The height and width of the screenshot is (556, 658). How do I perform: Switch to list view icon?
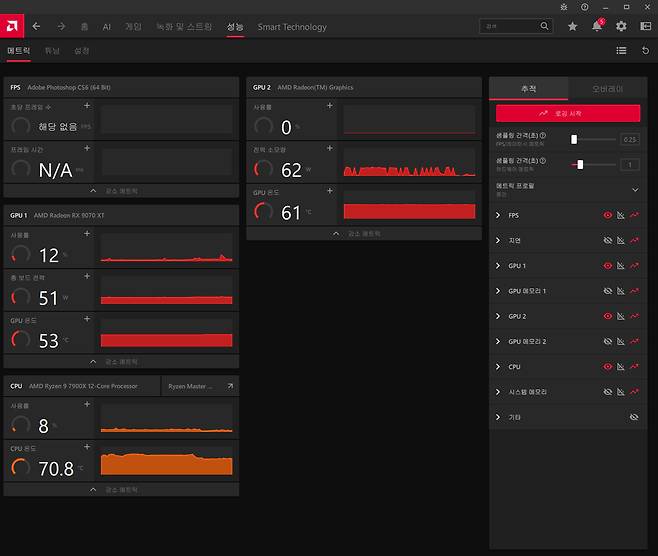coord(621,50)
